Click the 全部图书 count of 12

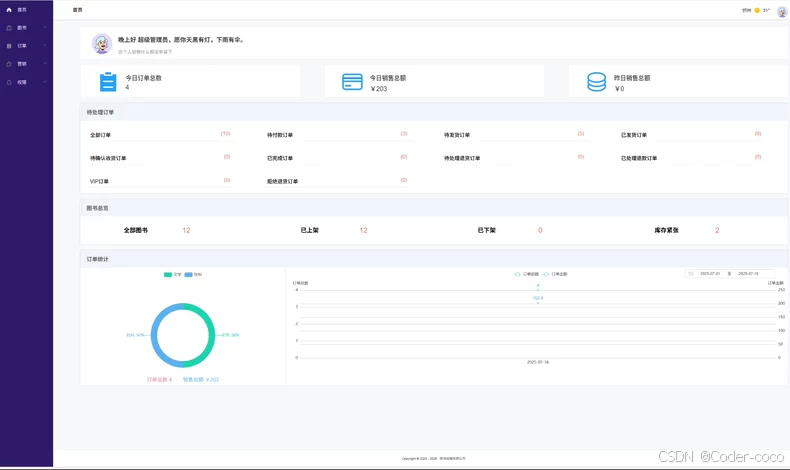coord(186,230)
